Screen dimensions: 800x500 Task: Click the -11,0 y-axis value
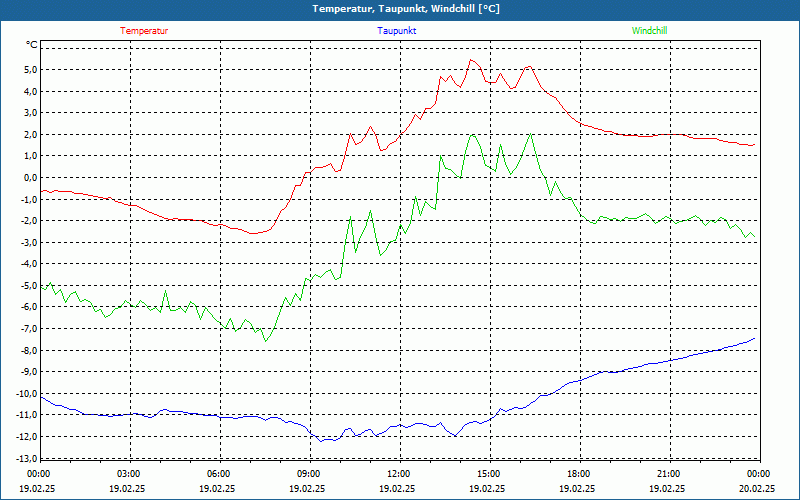point(26,415)
